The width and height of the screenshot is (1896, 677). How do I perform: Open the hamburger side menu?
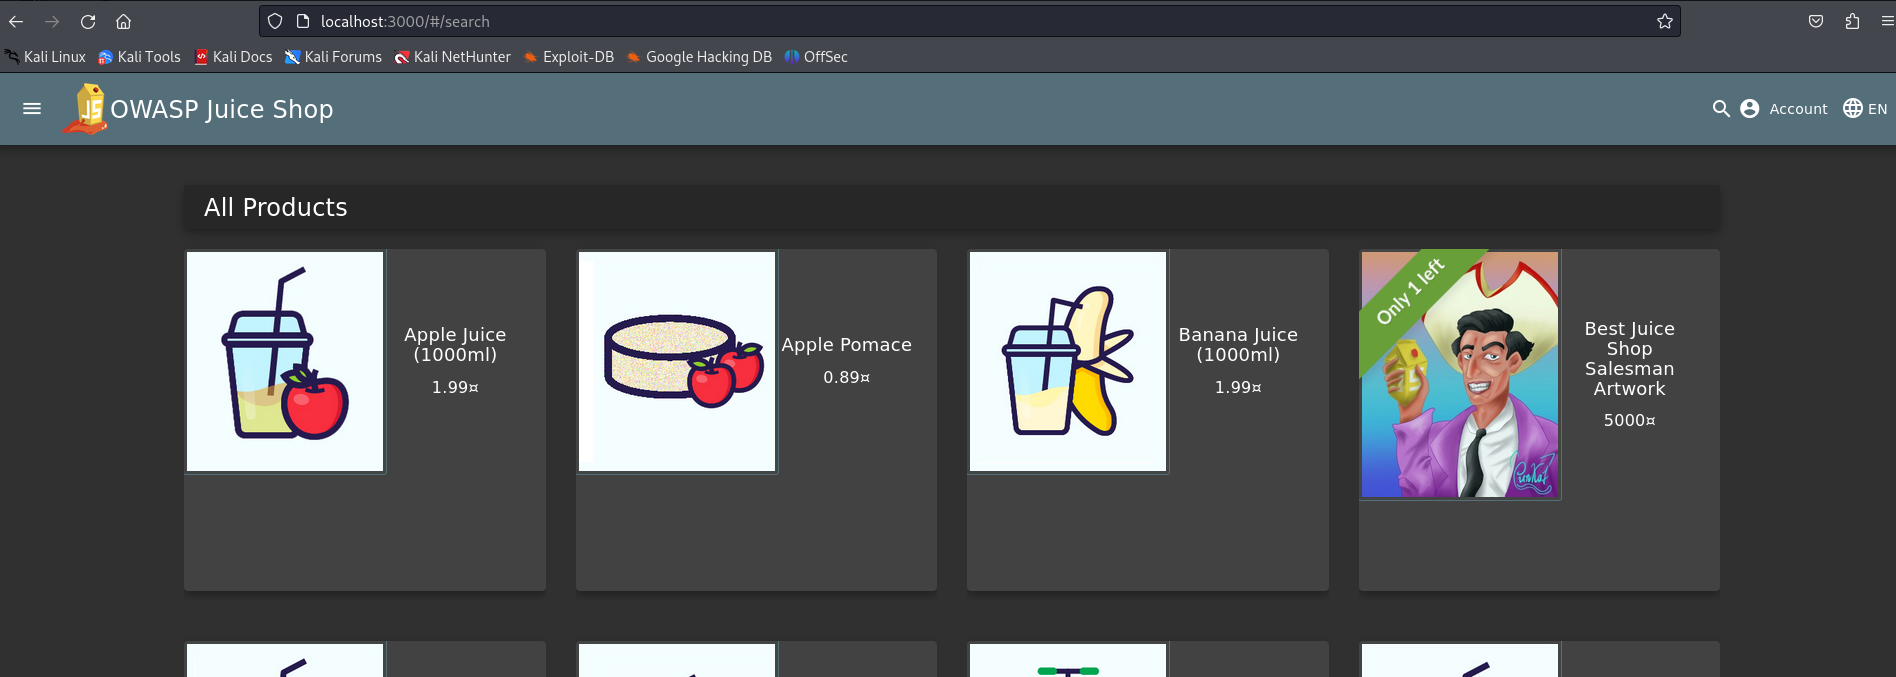pyautogui.click(x=32, y=109)
